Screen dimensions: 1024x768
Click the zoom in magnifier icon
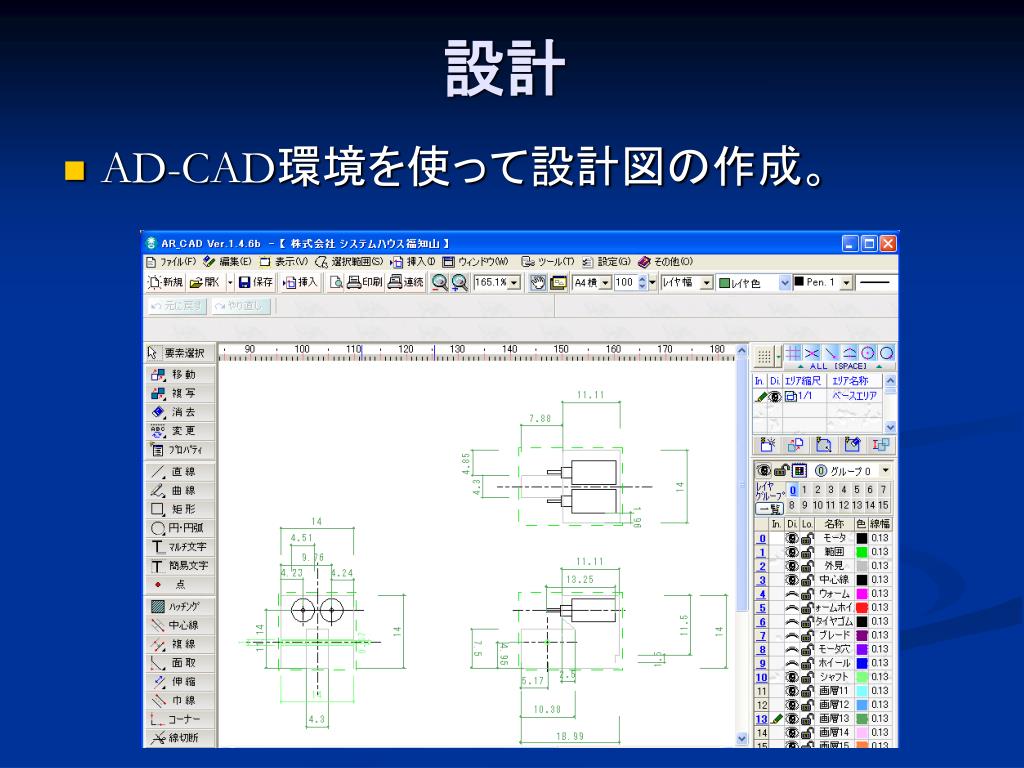point(460,283)
